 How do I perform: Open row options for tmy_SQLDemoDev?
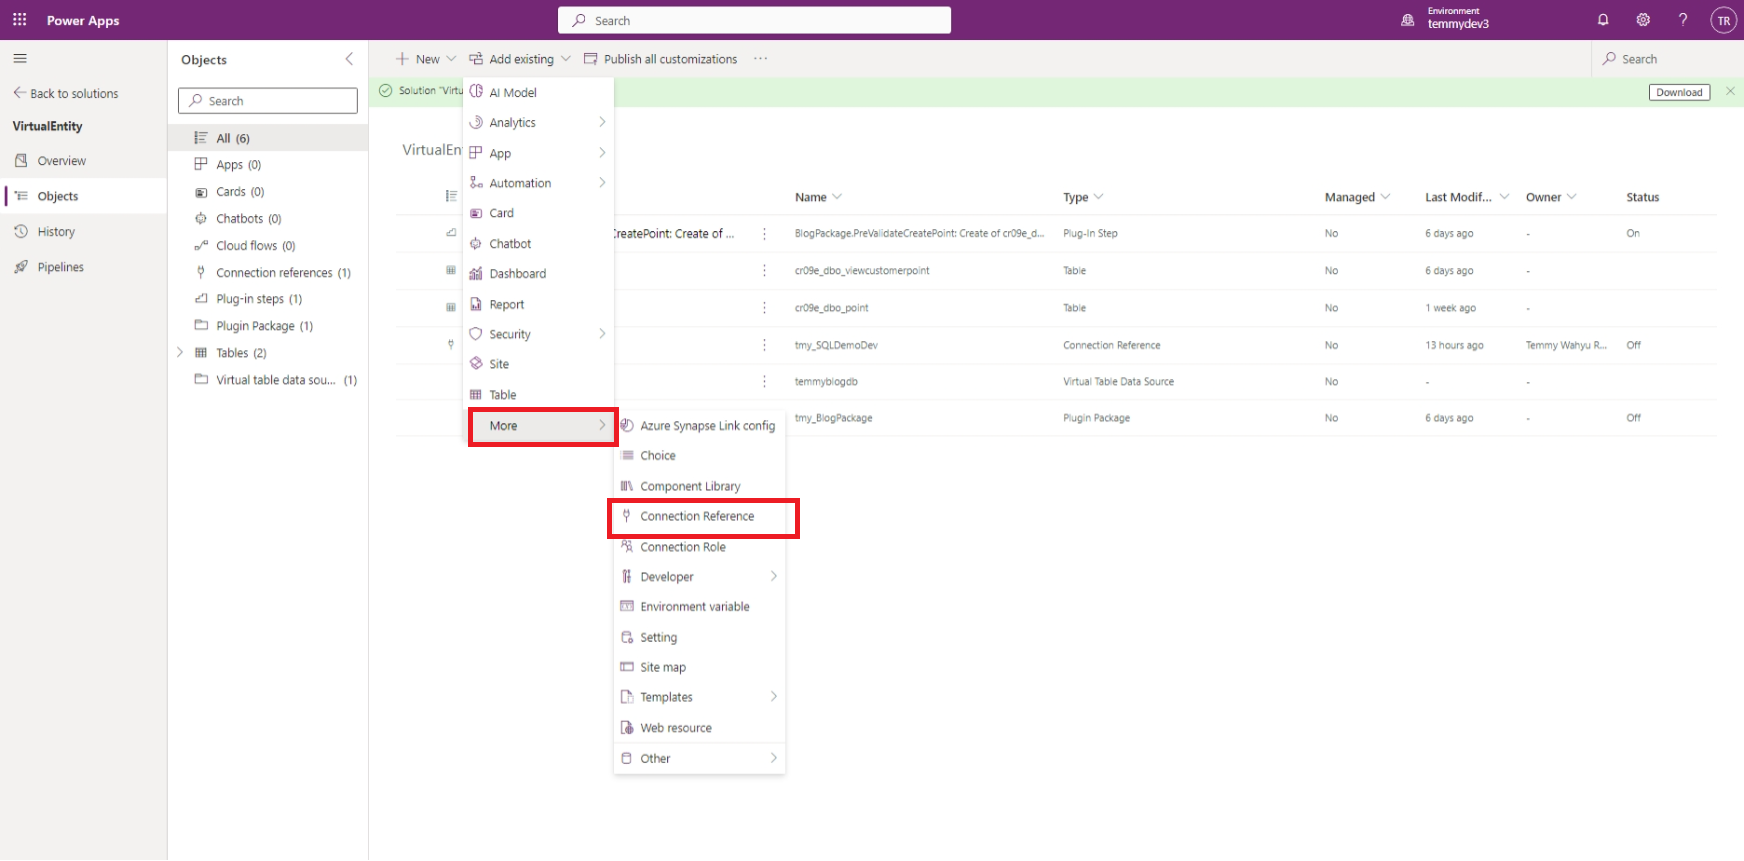(764, 345)
